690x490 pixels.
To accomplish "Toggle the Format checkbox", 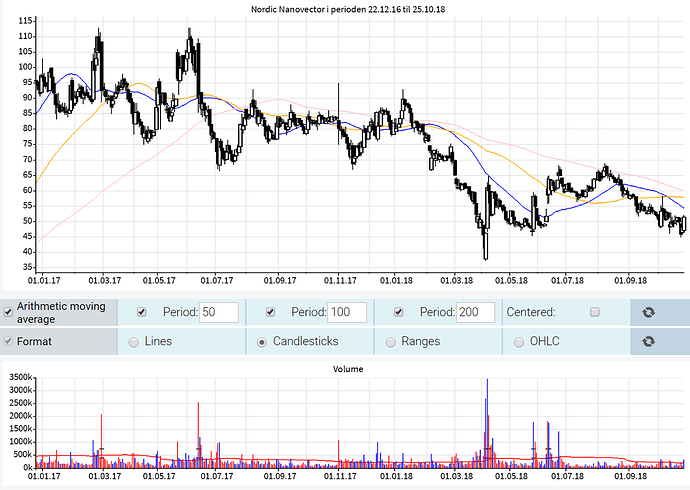I will [x=8, y=341].
